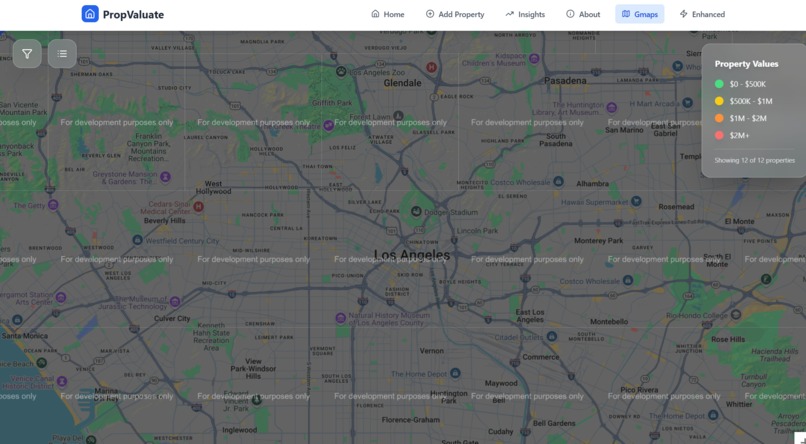The image size is (806, 444).
Task: Click the H Mart Arcadia shopping marker
Action: click(x=687, y=103)
